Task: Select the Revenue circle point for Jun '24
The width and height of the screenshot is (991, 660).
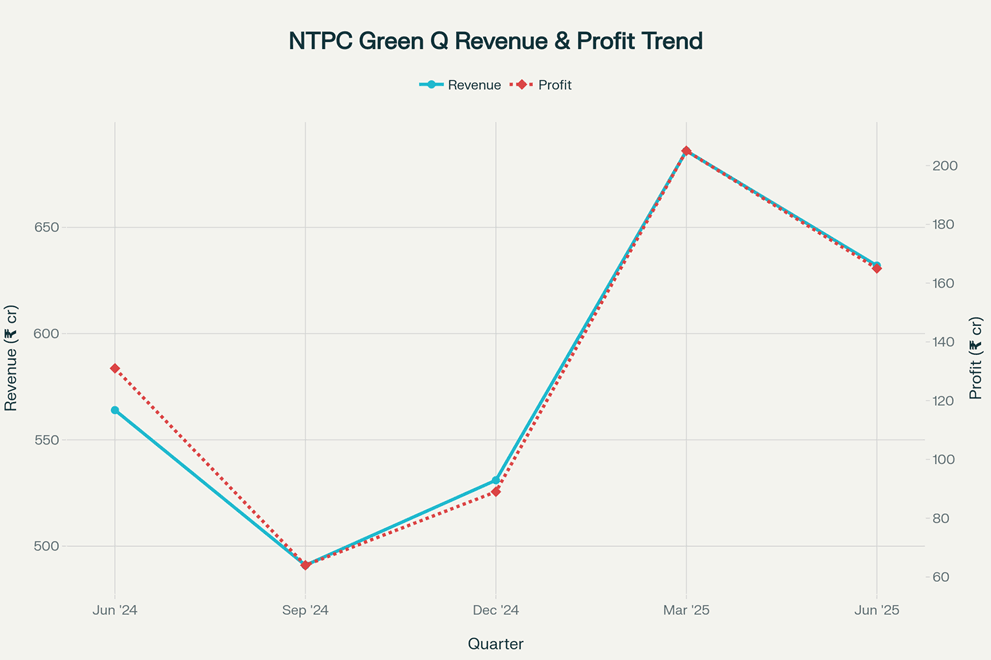Action: click(x=115, y=410)
